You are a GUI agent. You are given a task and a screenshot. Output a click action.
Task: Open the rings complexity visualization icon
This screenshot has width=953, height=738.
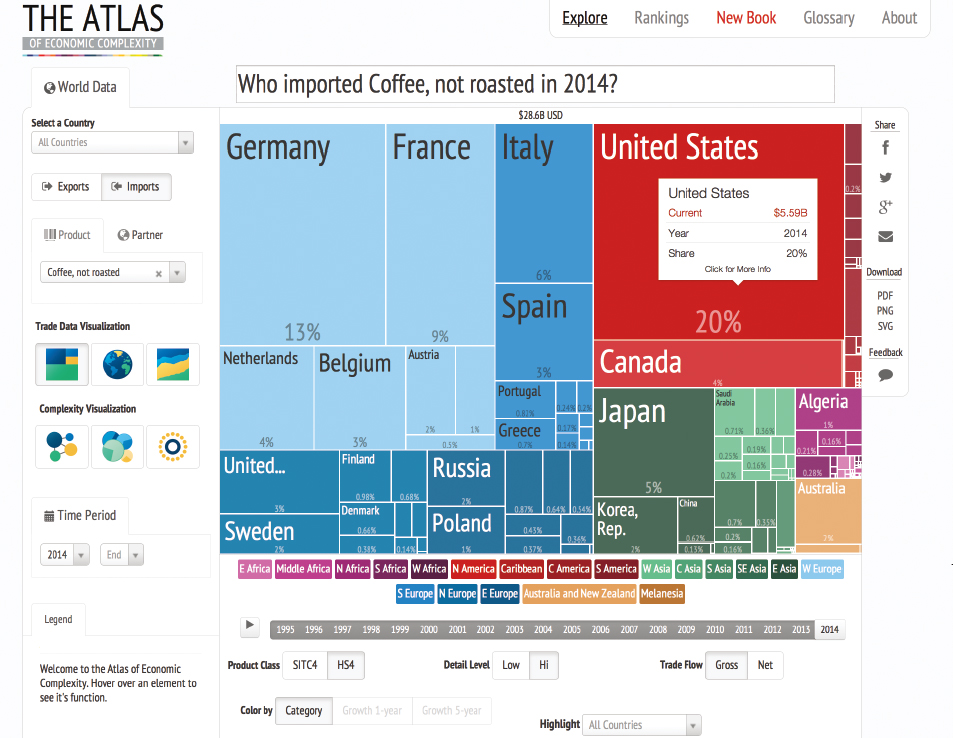pyautogui.click(x=173, y=447)
